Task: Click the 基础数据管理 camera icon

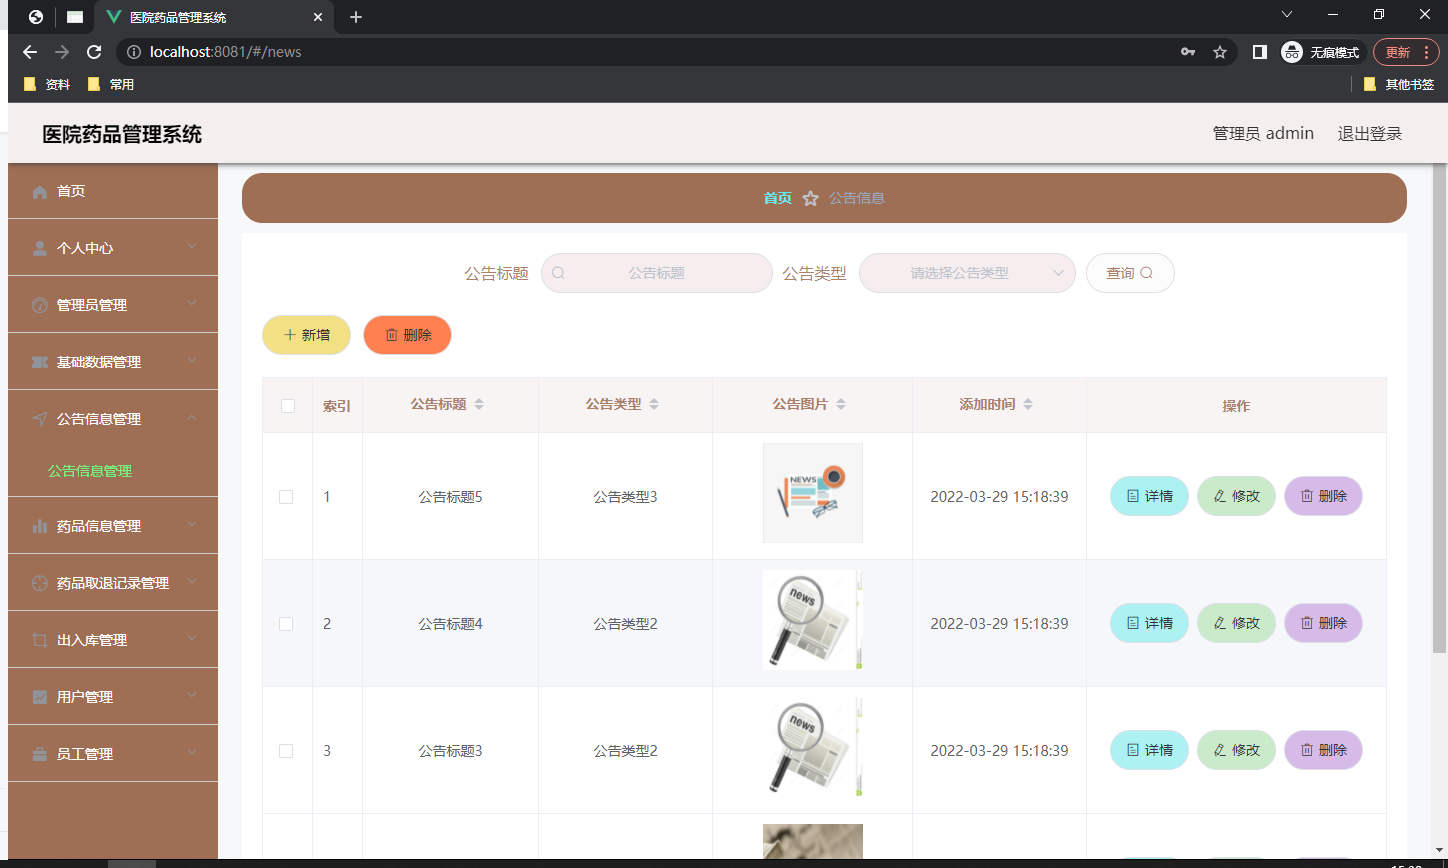Action: point(40,361)
